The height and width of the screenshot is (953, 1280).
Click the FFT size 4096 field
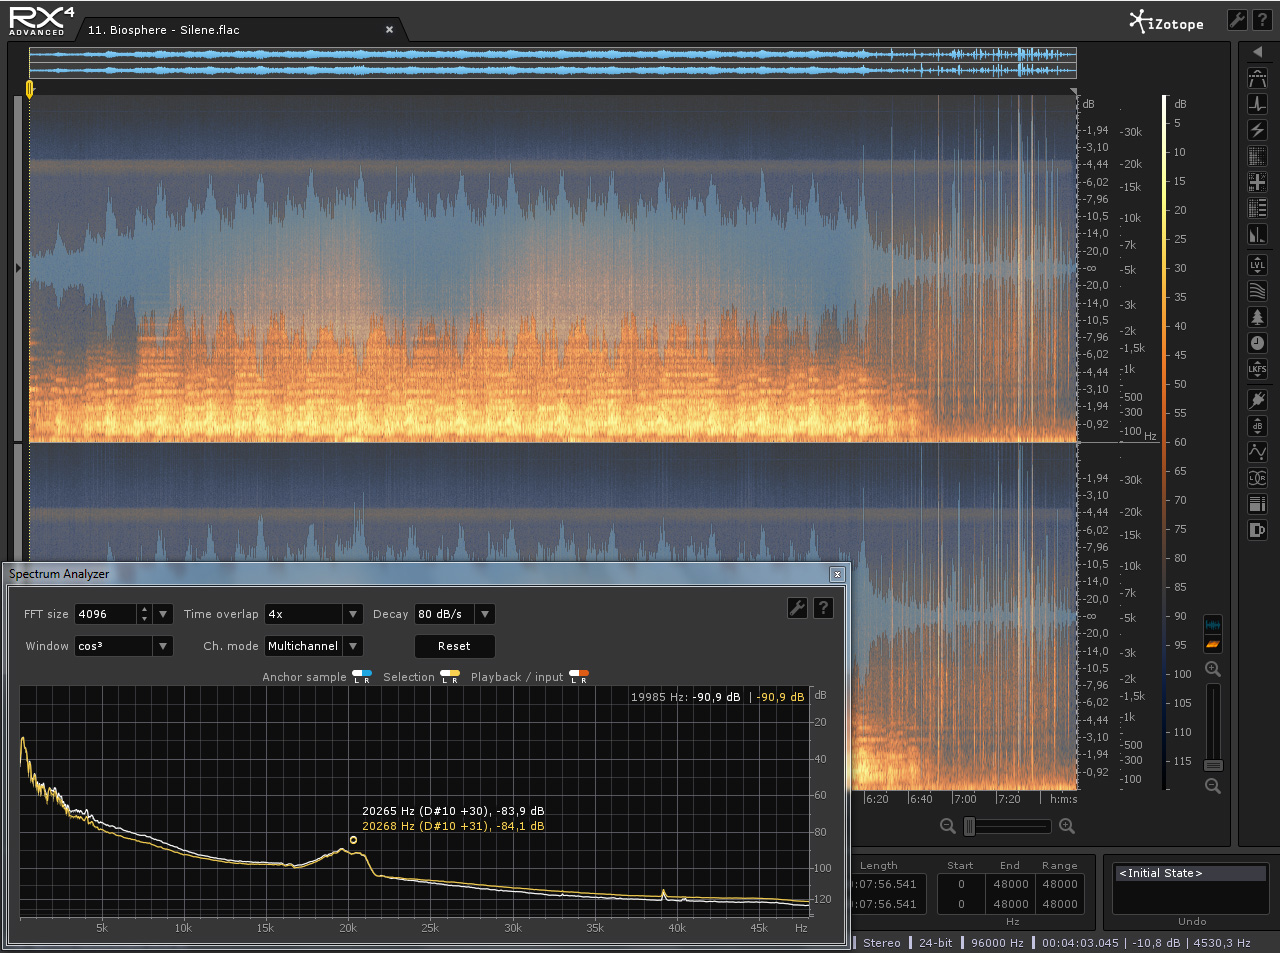106,614
